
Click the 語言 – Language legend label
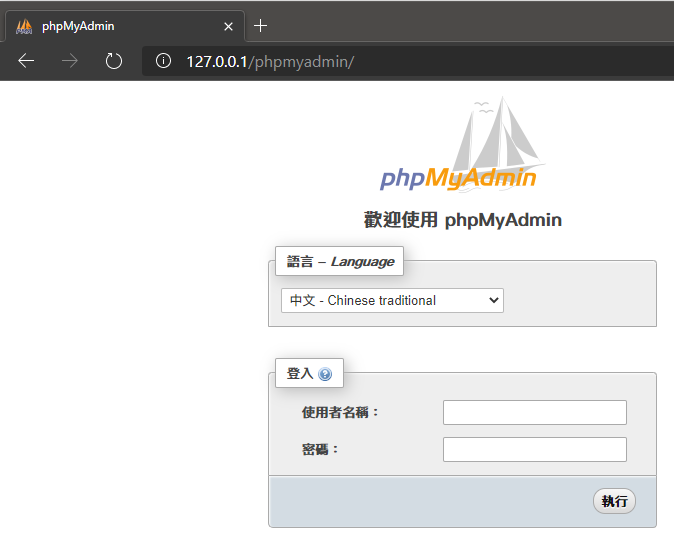coord(340,261)
